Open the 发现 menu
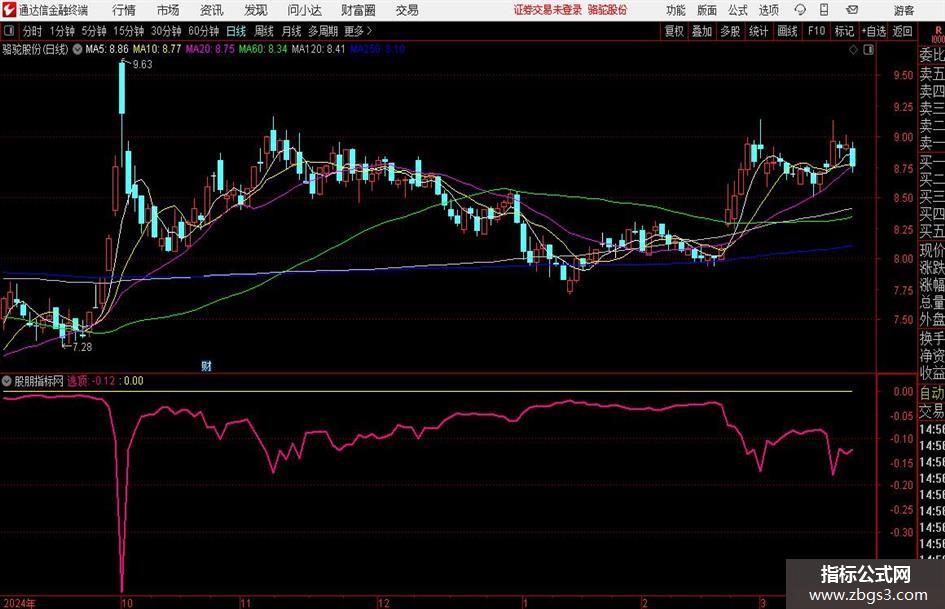Viewport: 945px width, 609px height. tap(256, 10)
